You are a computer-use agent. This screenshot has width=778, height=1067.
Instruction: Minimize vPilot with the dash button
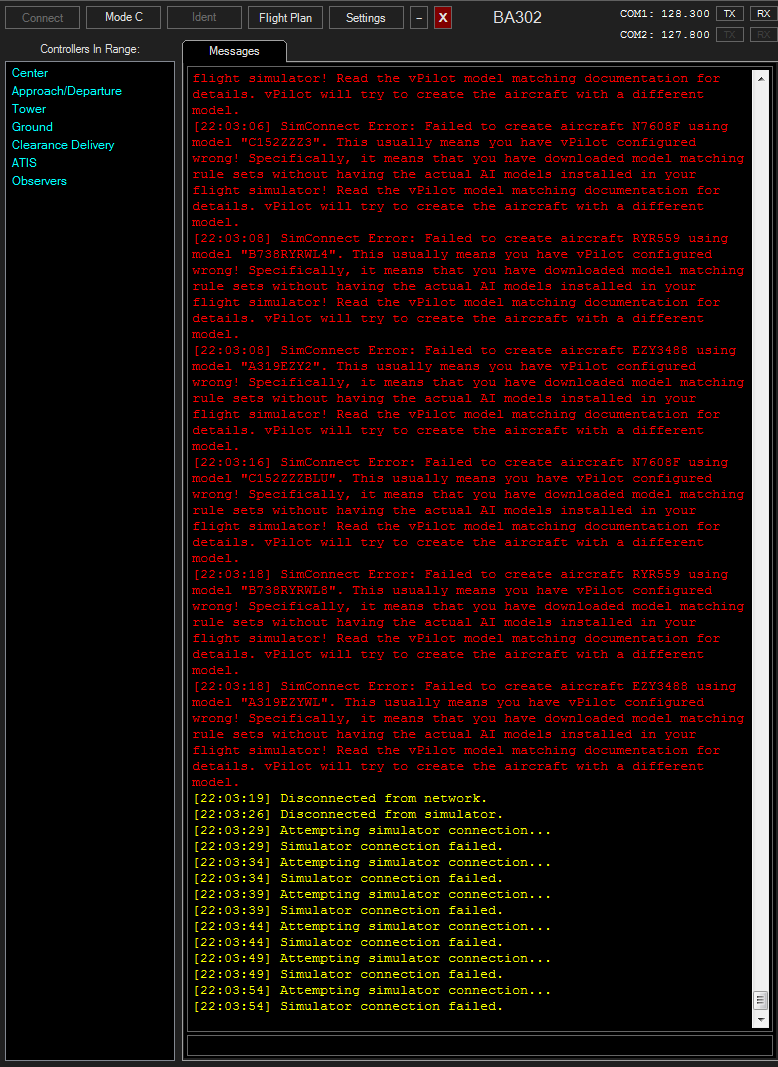(x=419, y=18)
